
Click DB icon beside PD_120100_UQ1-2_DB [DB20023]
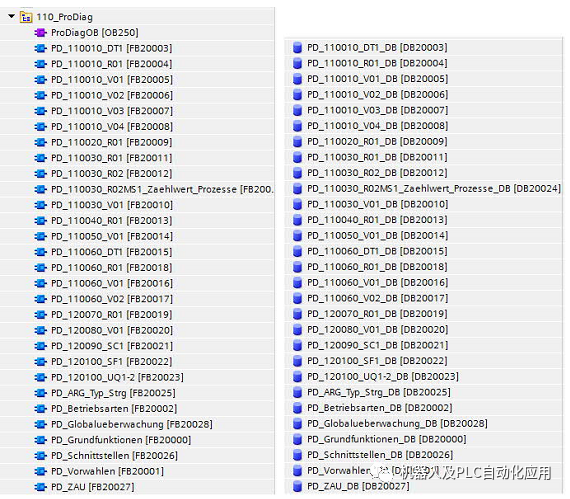tap(297, 377)
